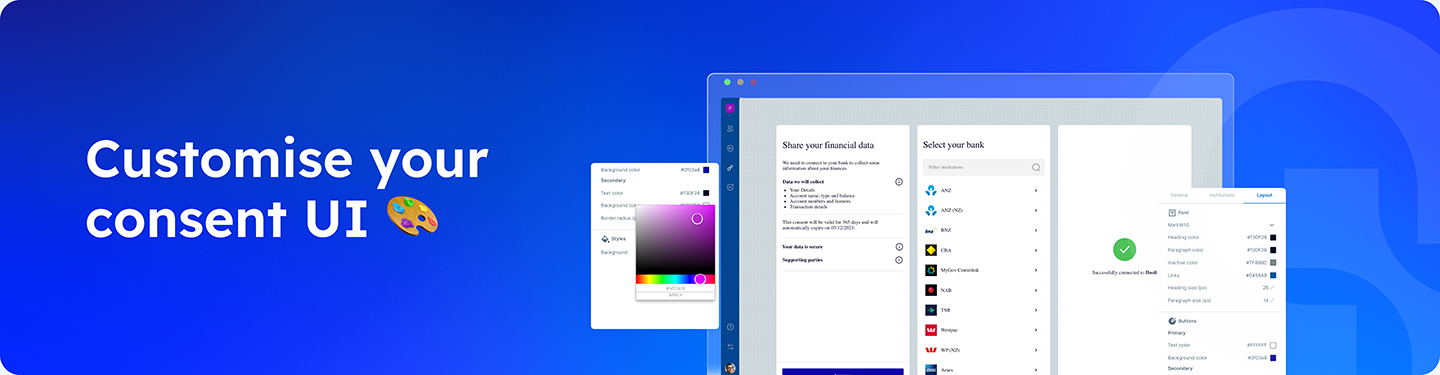The width and height of the screenshot is (1440, 375).
Task: Click the key icon in the sidebar
Action: point(730,167)
